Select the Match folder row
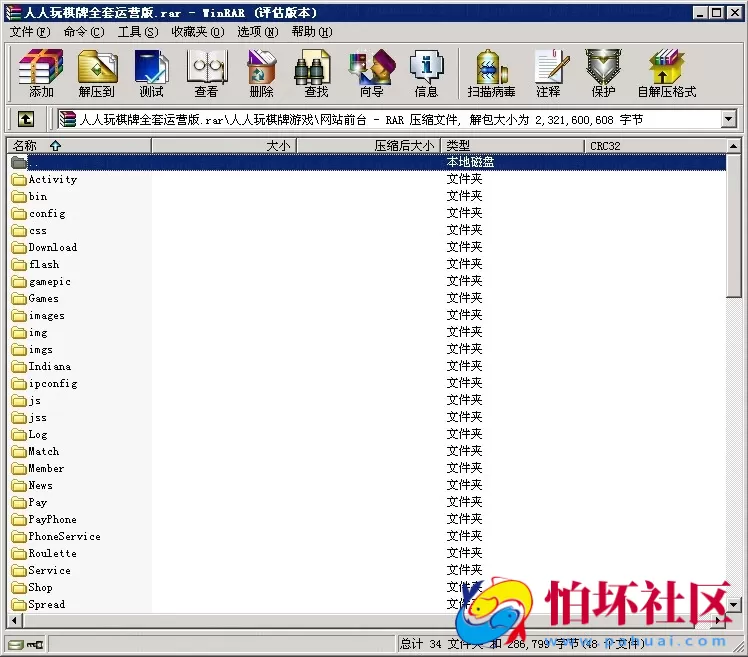This screenshot has height=657, width=748. (x=366, y=452)
